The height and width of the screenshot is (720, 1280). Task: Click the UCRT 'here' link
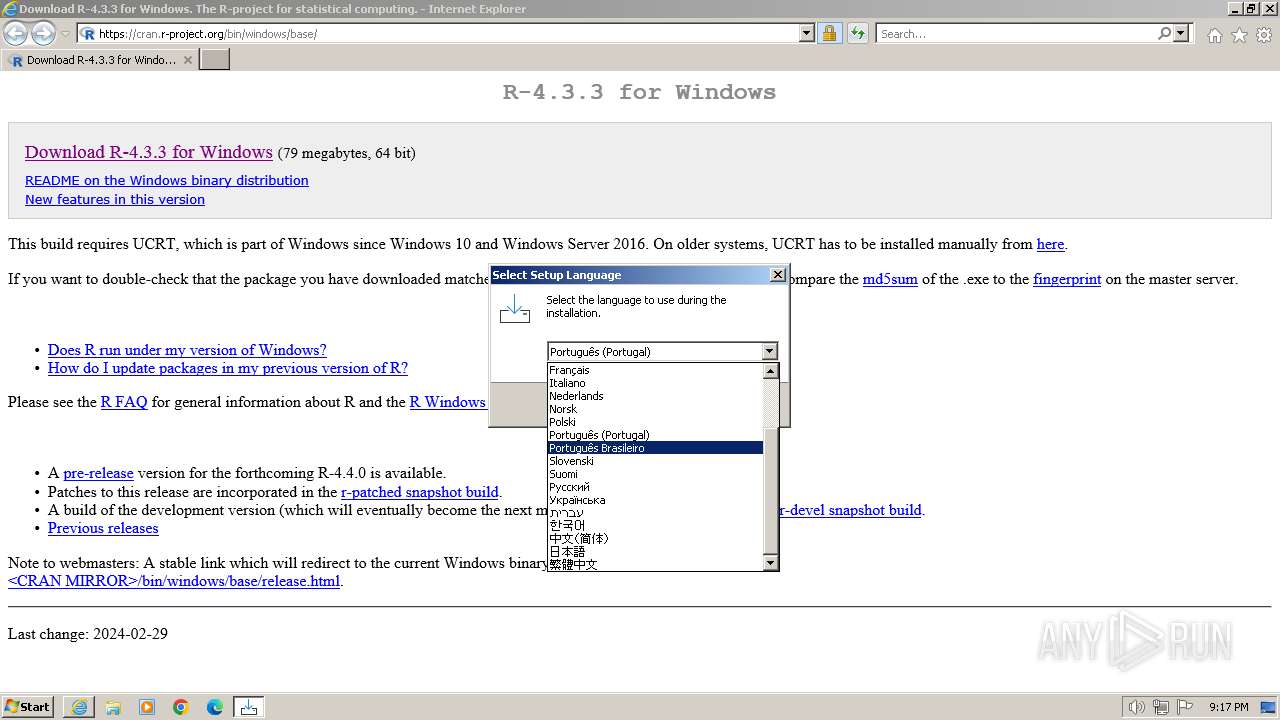(x=1050, y=244)
